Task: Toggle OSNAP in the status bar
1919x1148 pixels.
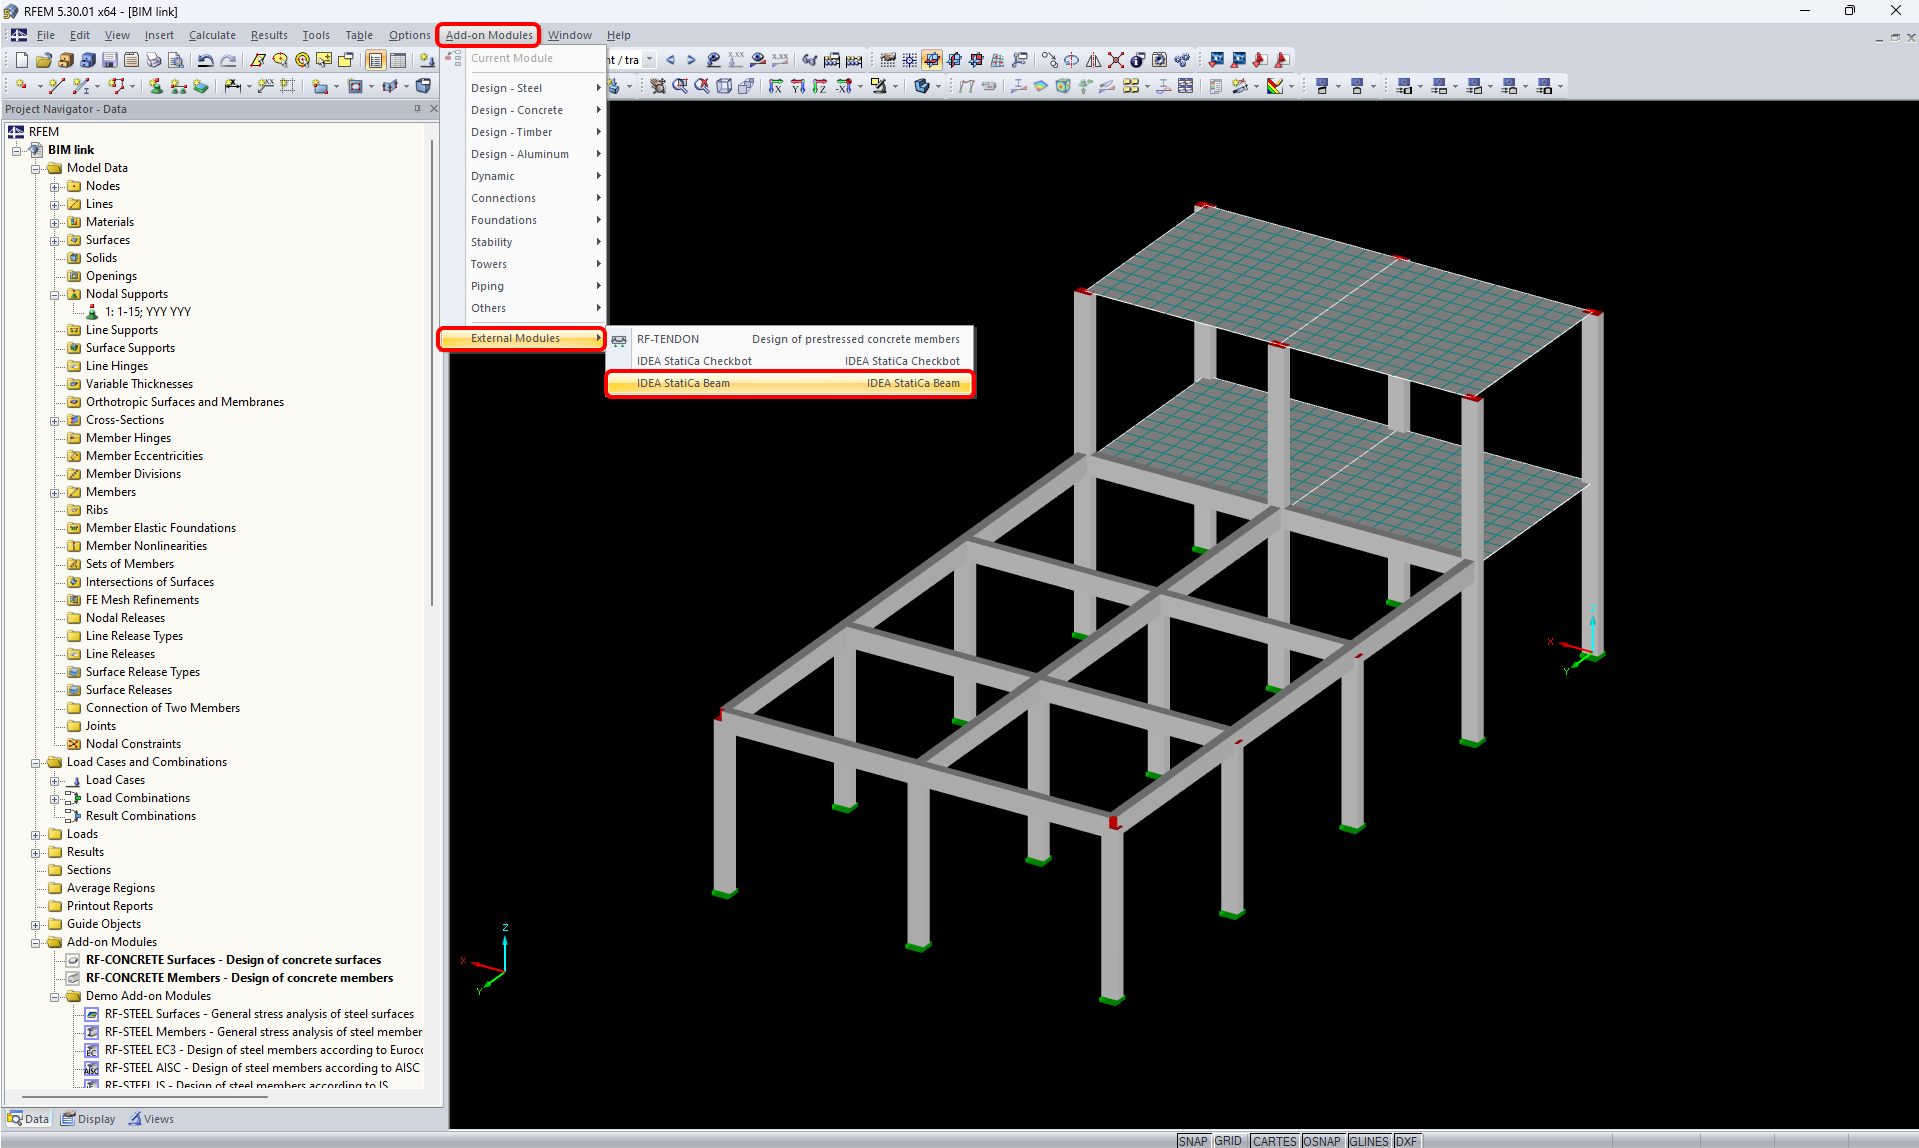Action: (x=1321, y=1141)
